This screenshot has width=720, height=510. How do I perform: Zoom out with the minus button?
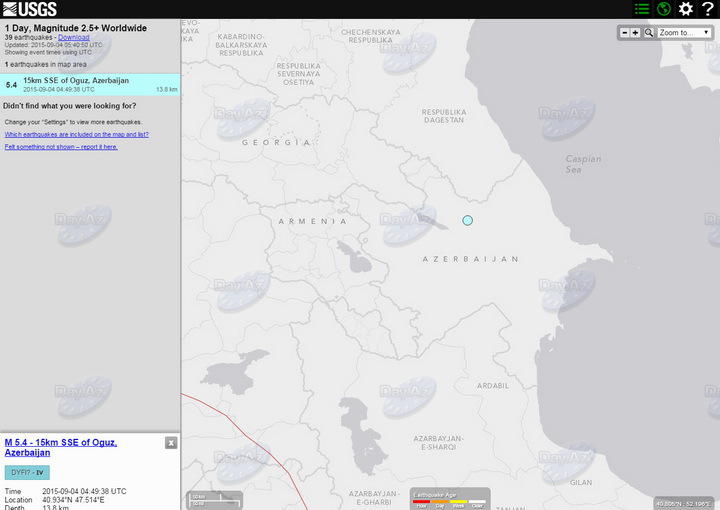625,33
